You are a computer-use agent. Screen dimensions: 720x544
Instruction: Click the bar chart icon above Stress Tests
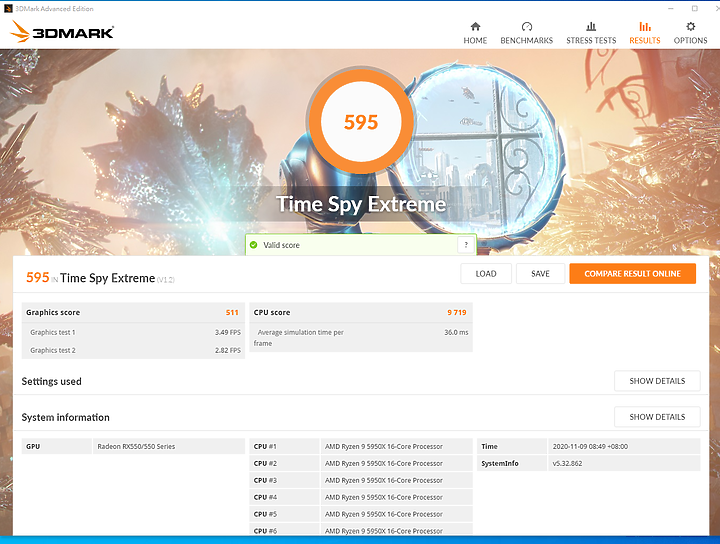[591, 26]
